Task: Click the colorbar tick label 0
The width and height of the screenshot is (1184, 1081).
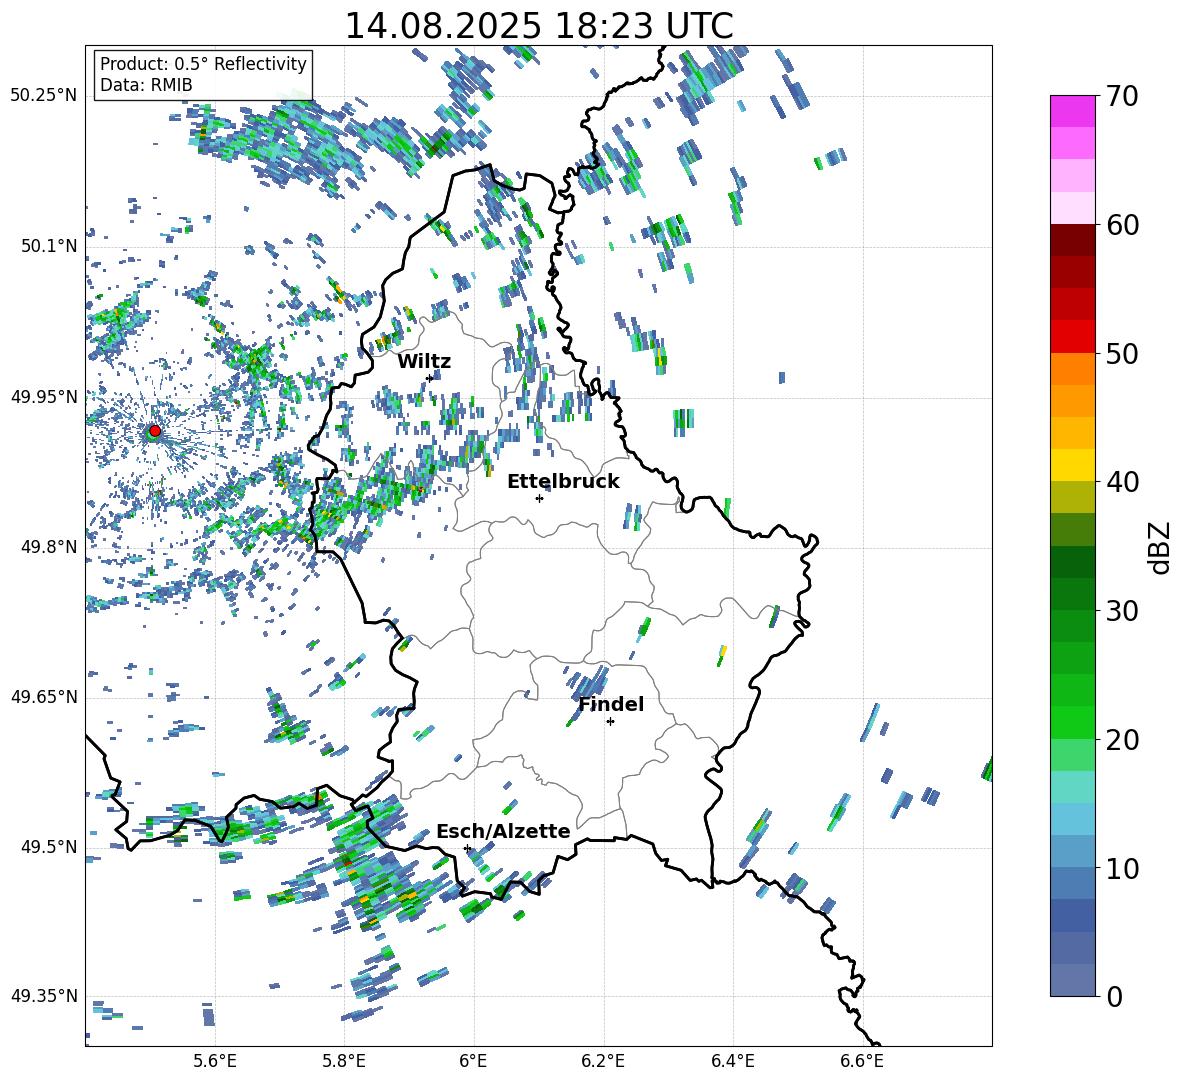Action: [1115, 996]
